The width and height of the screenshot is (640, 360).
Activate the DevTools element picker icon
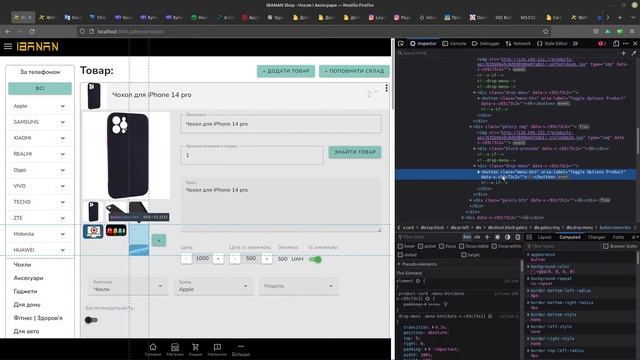coord(401,43)
